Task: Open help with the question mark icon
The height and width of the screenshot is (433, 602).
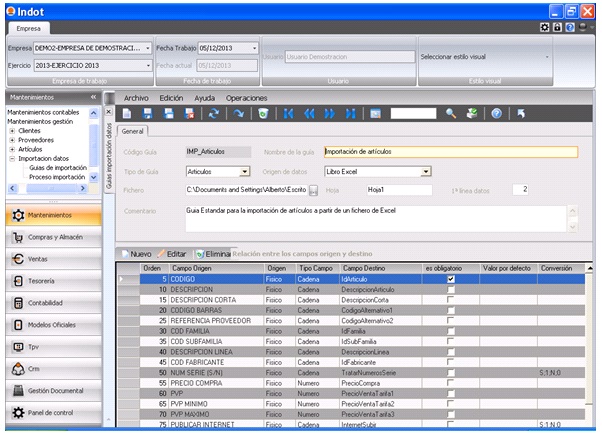Action: (496, 114)
